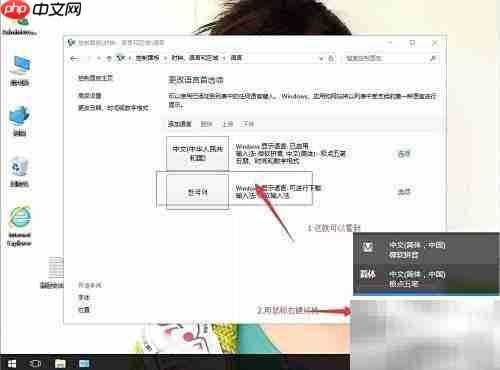Image resolution: width=500 pixels, height=370 pixels.
Task: Open the 回收站 desktop icon
Action: [19, 172]
